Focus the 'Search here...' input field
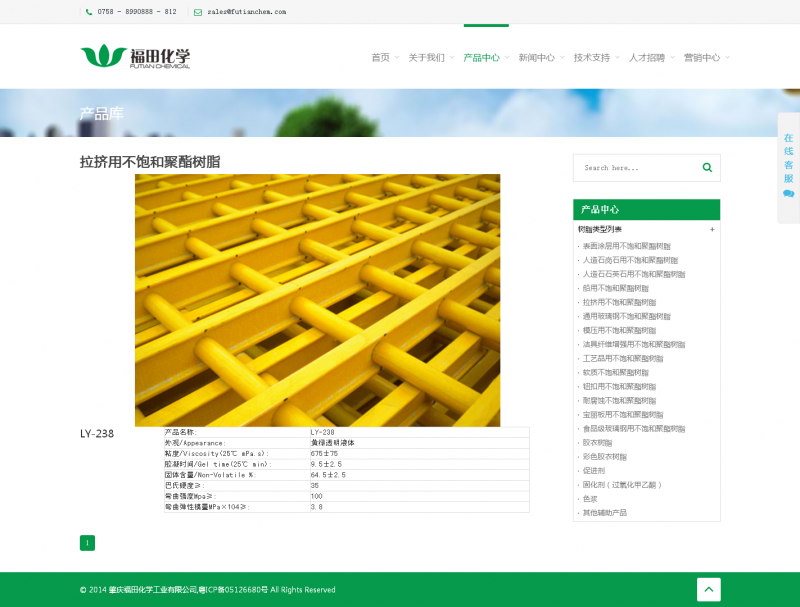The image size is (800, 607). pyautogui.click(x=635, y=168)
